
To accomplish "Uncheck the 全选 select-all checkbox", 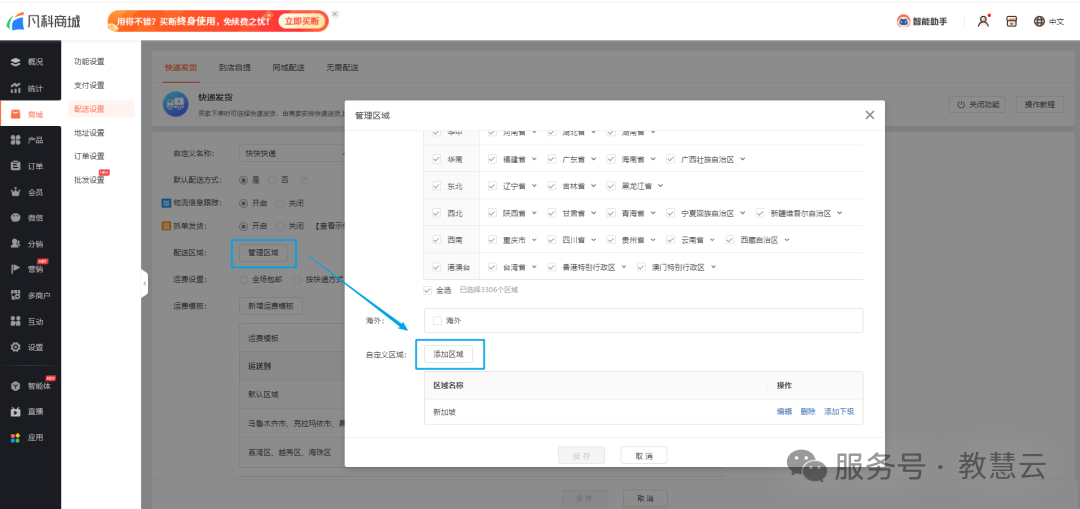I will pyautogui.click(x=429, y=290).
